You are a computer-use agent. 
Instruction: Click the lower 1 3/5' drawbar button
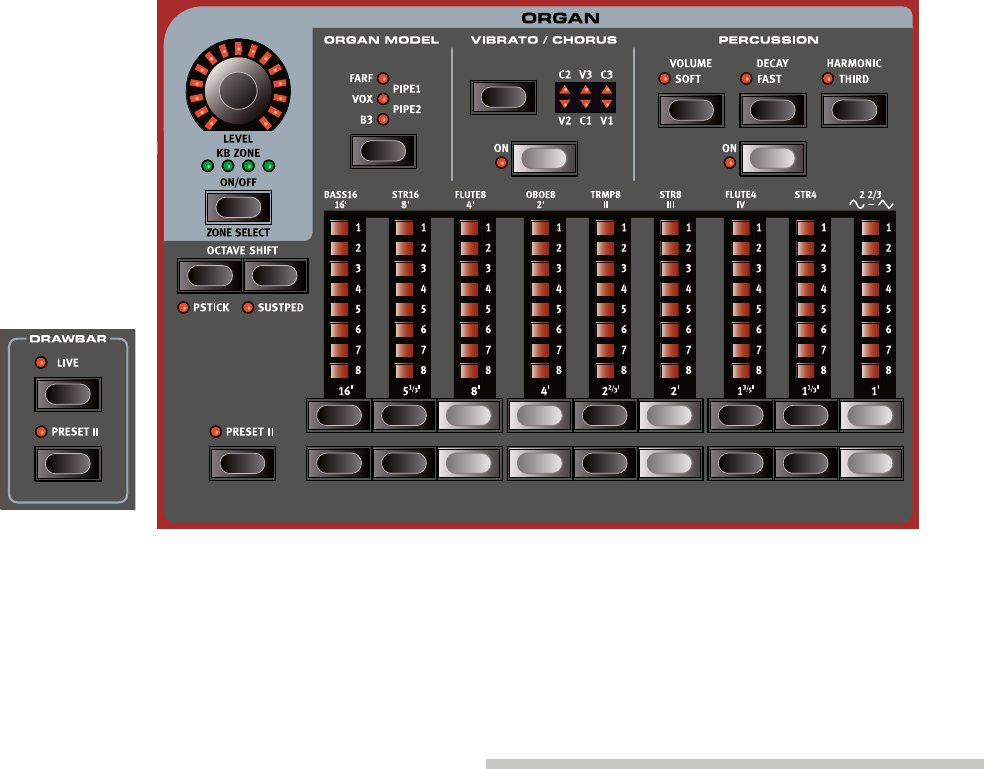tap(741, 464)
